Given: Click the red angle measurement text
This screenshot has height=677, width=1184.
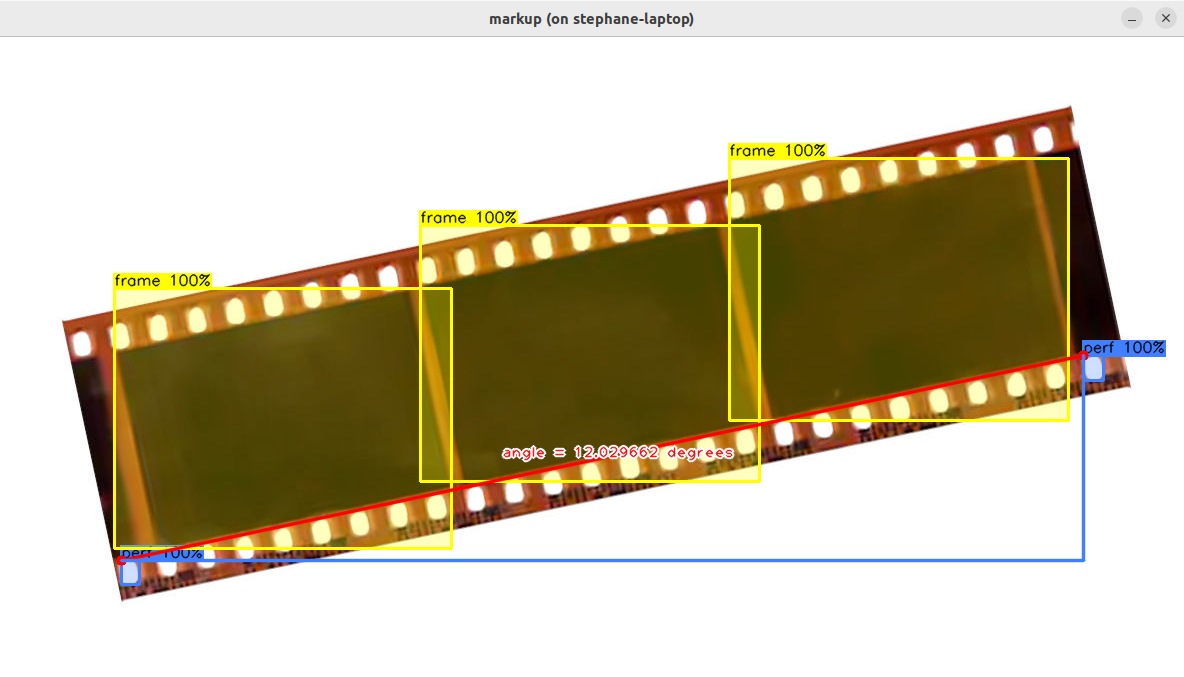Looking at the screenshot, I should (x=617, y=453).
